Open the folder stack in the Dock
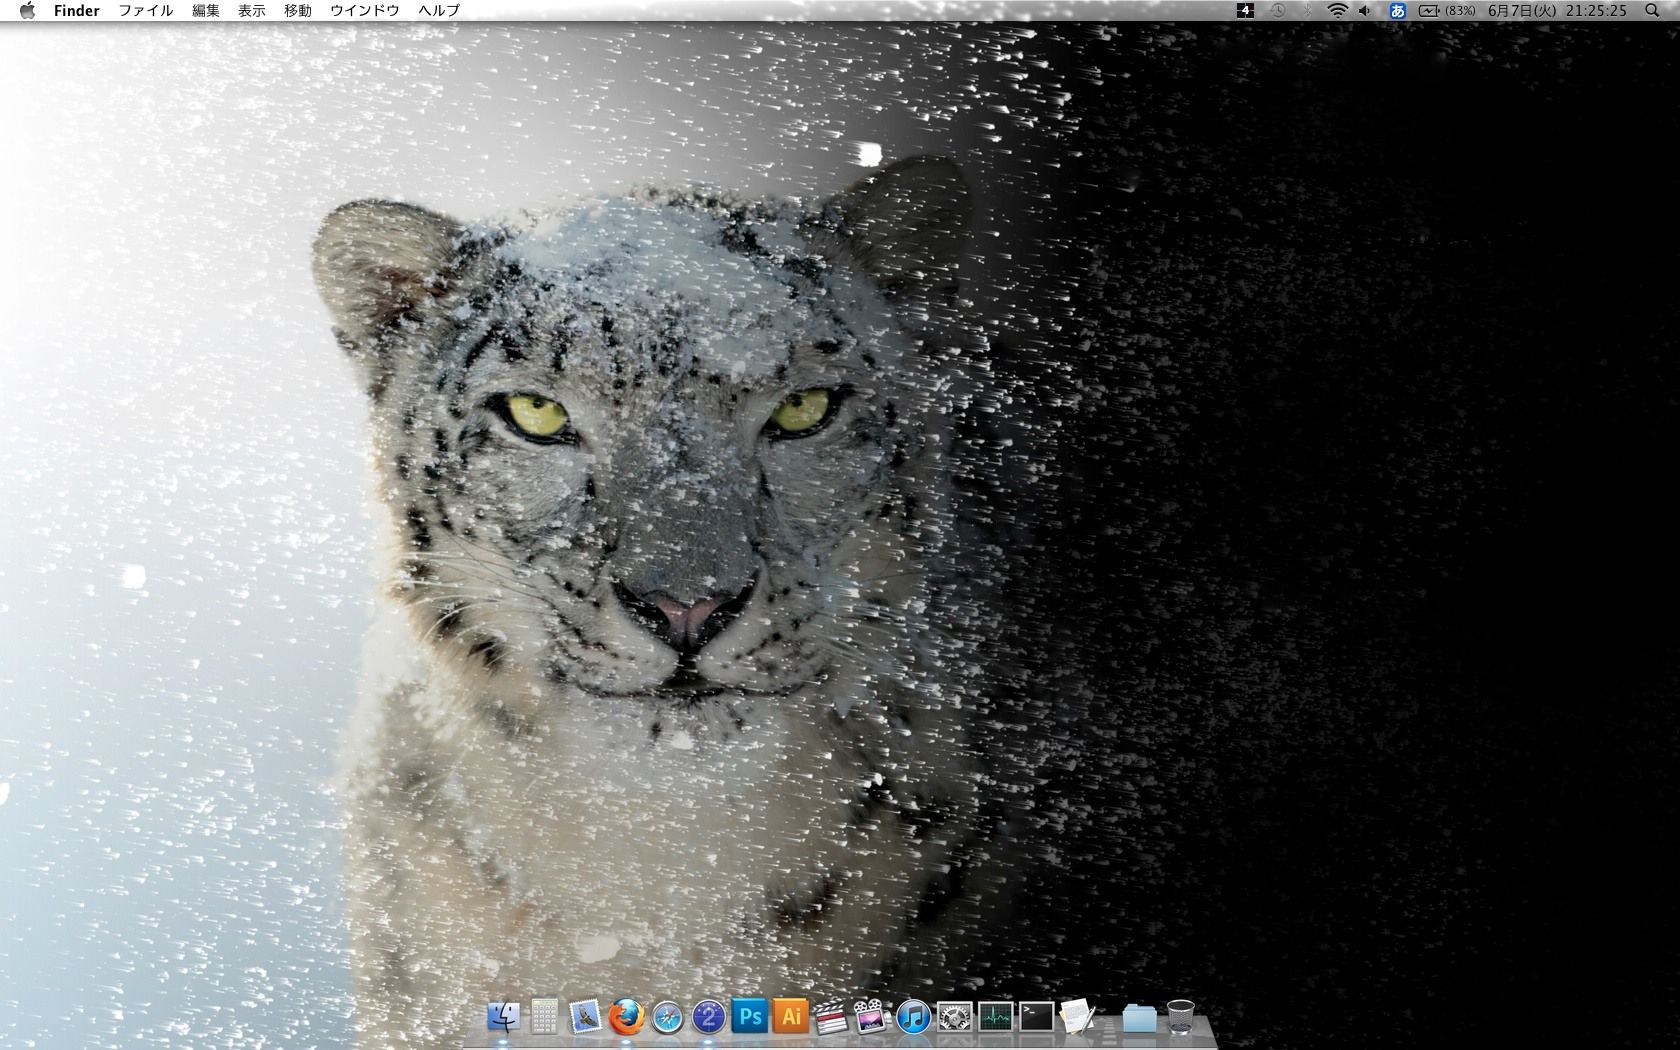This screenshot has width=1680, height=1050. 1139,1018
